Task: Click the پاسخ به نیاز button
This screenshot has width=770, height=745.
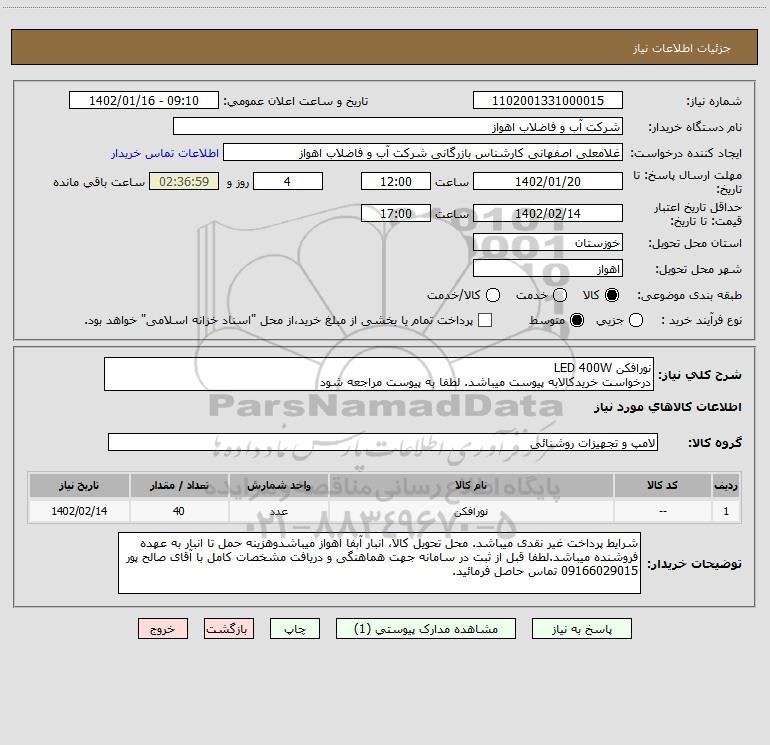Action: [581, 629]
